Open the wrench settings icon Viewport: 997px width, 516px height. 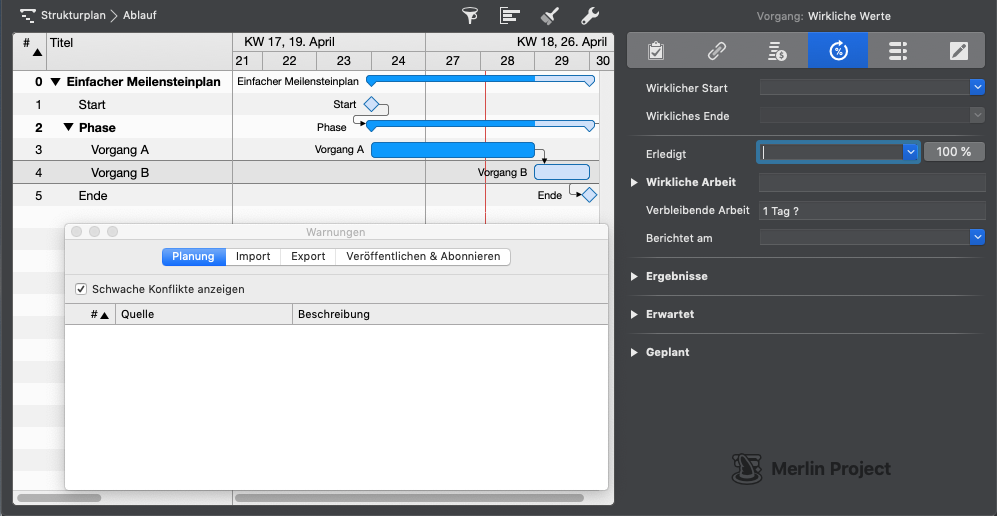click(590, 16)
